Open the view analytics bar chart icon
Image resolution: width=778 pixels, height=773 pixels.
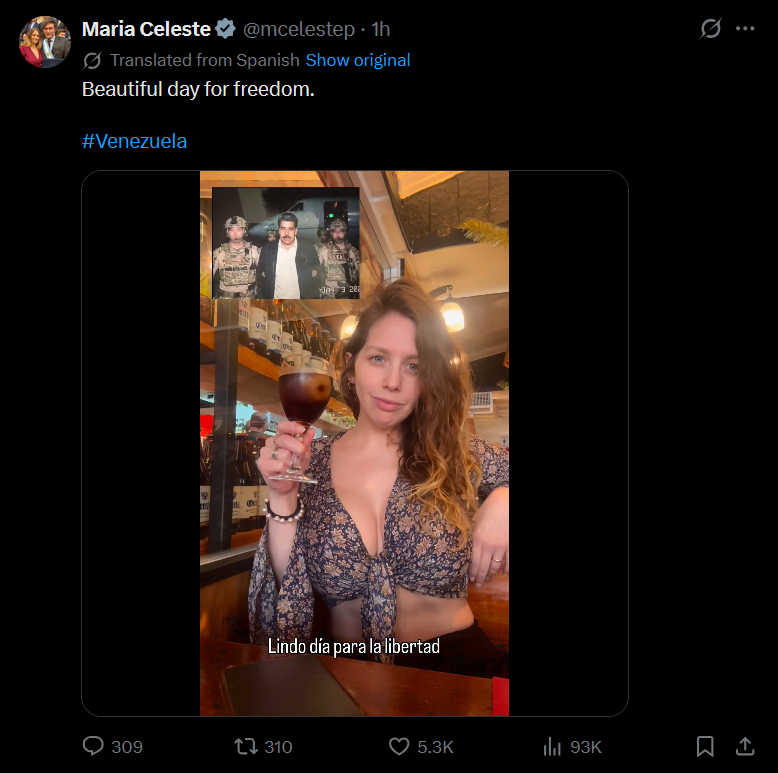coord(552,746)
